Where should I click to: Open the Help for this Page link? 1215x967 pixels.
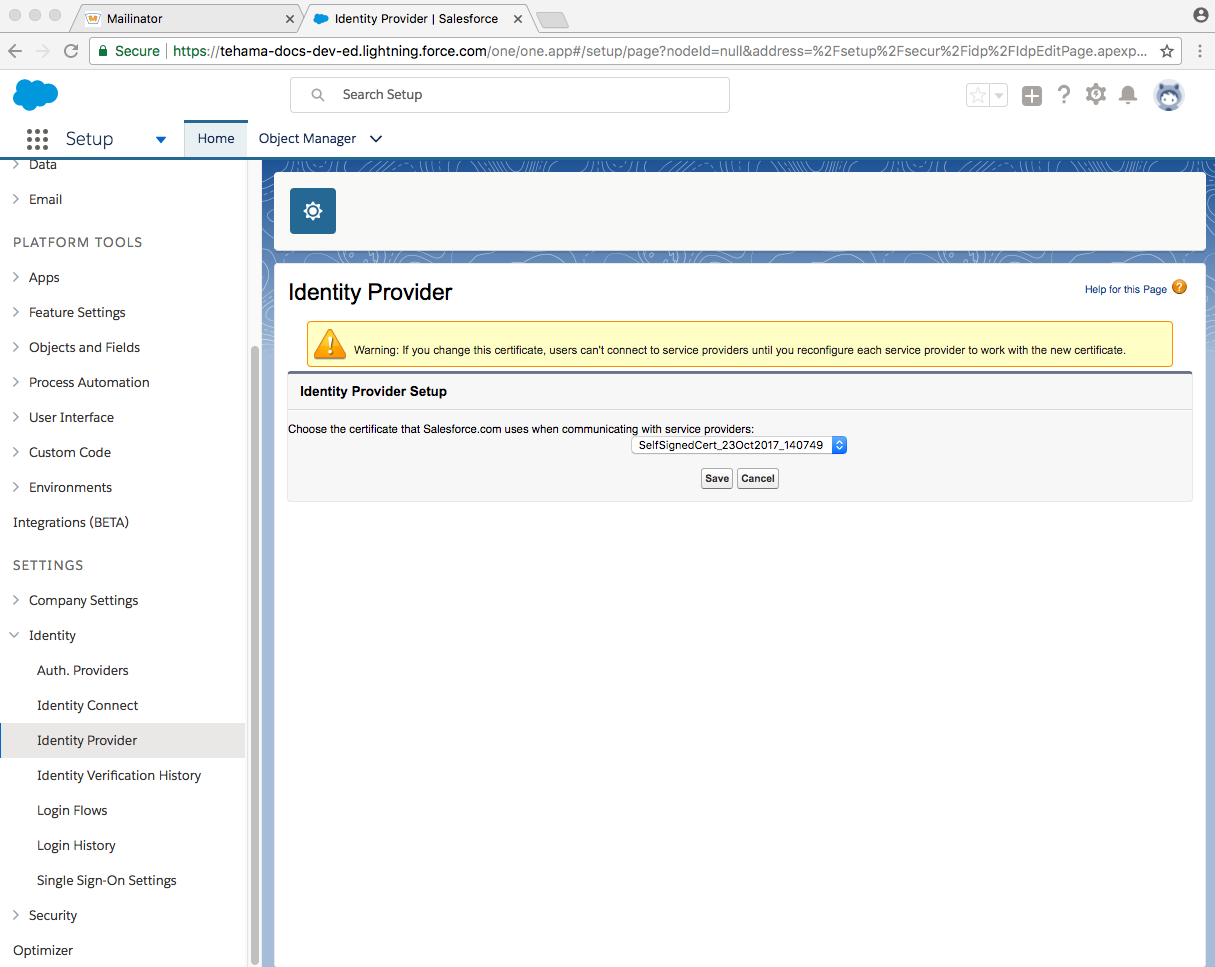tap(1126, 289)
